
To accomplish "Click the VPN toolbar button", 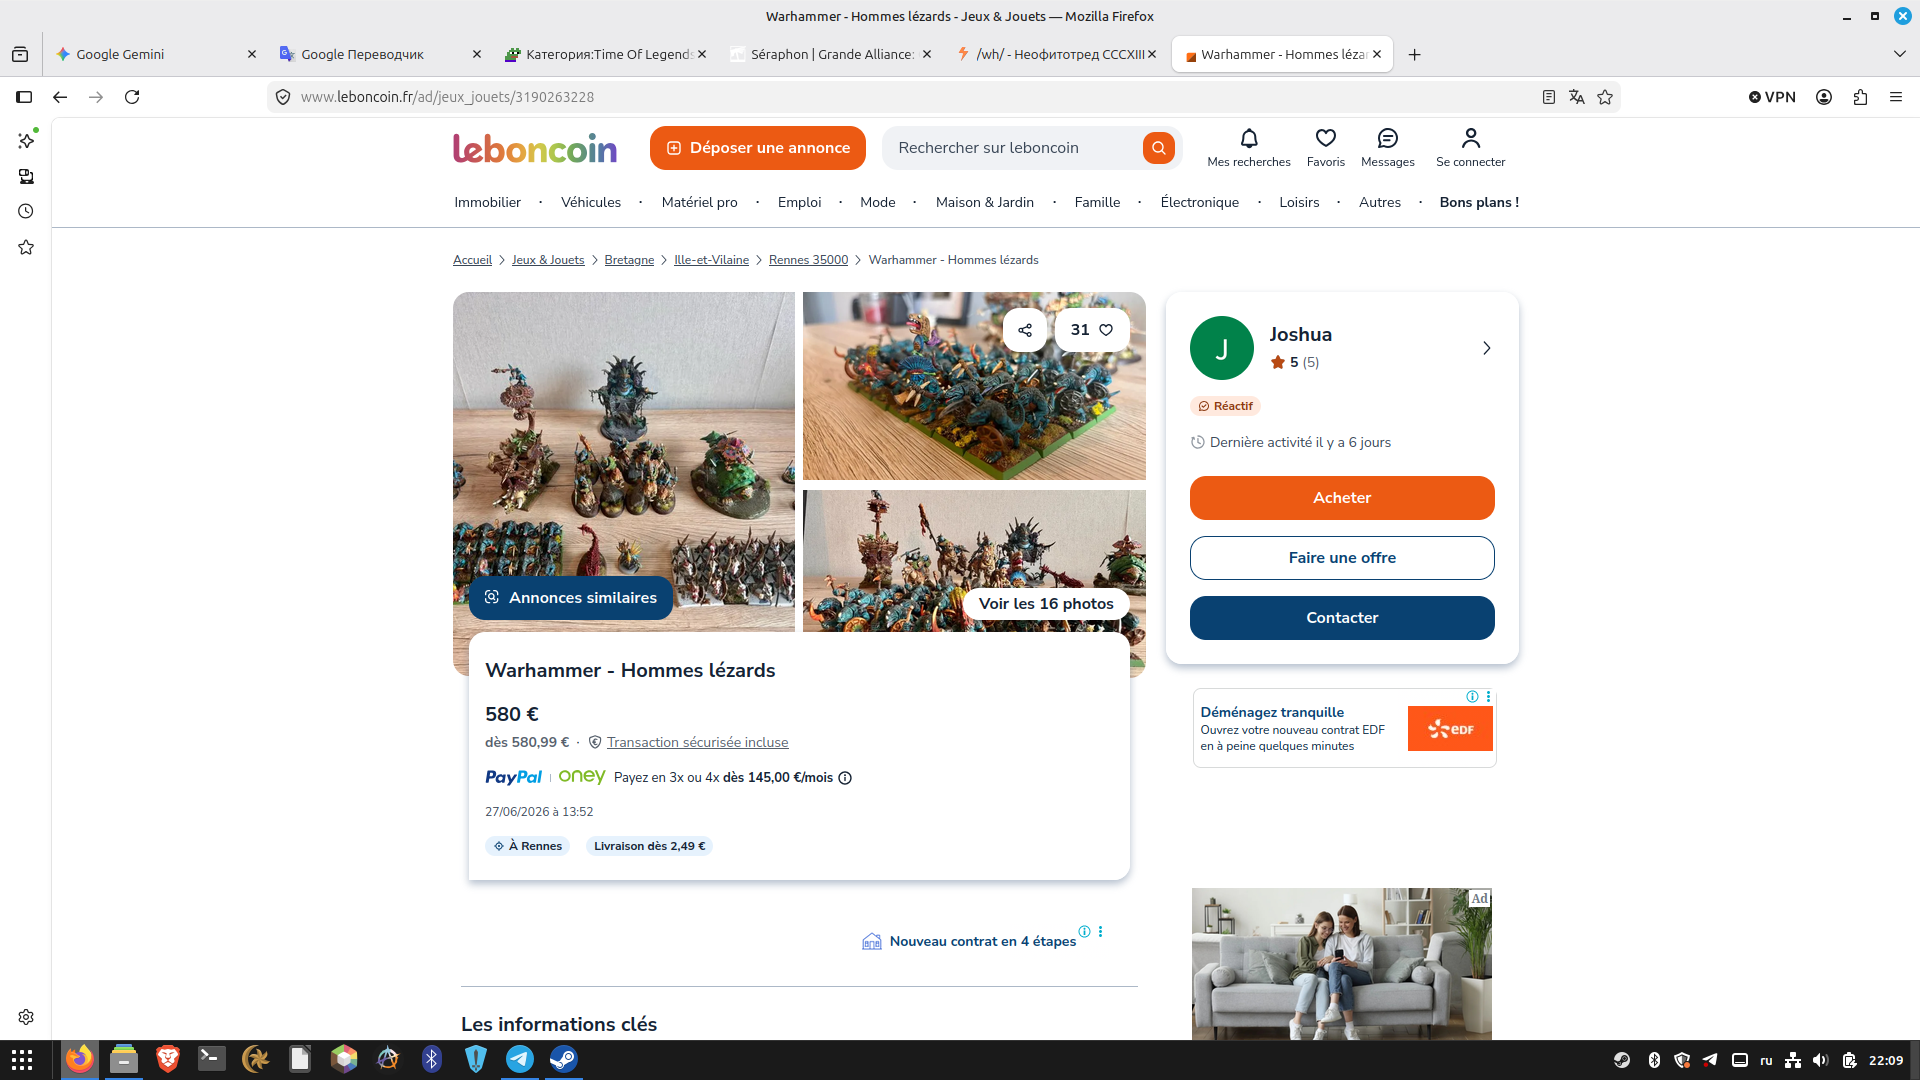I will coord(1772,97).
